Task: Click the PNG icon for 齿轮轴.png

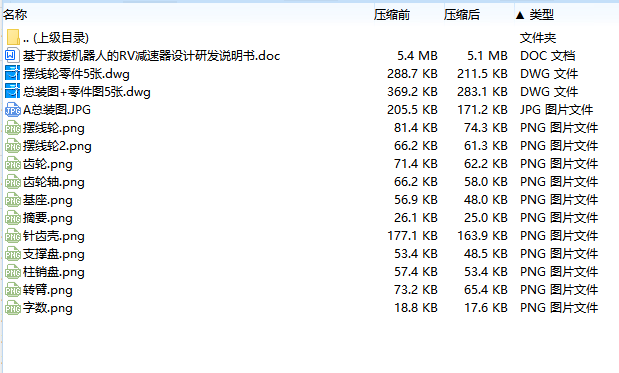Action: (x=13, y=182)
